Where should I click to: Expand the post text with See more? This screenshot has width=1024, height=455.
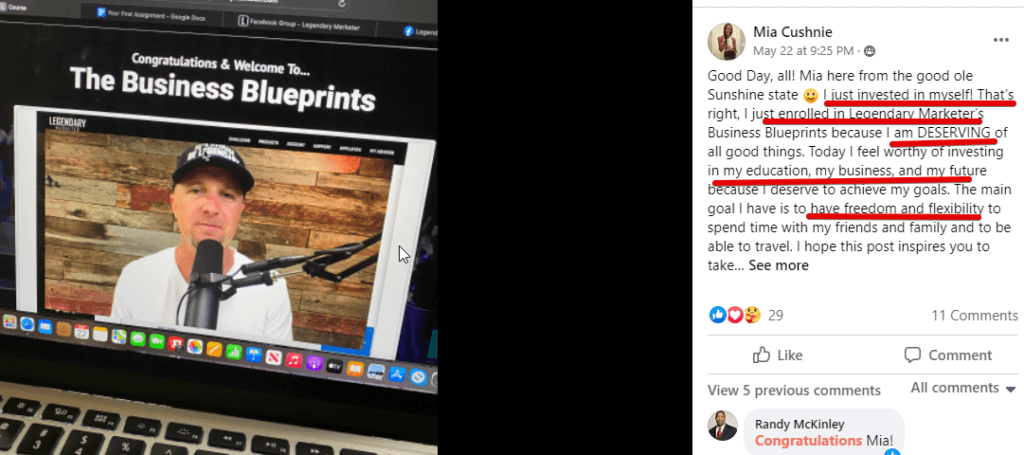pyautogui.click(x=778, y=265)
